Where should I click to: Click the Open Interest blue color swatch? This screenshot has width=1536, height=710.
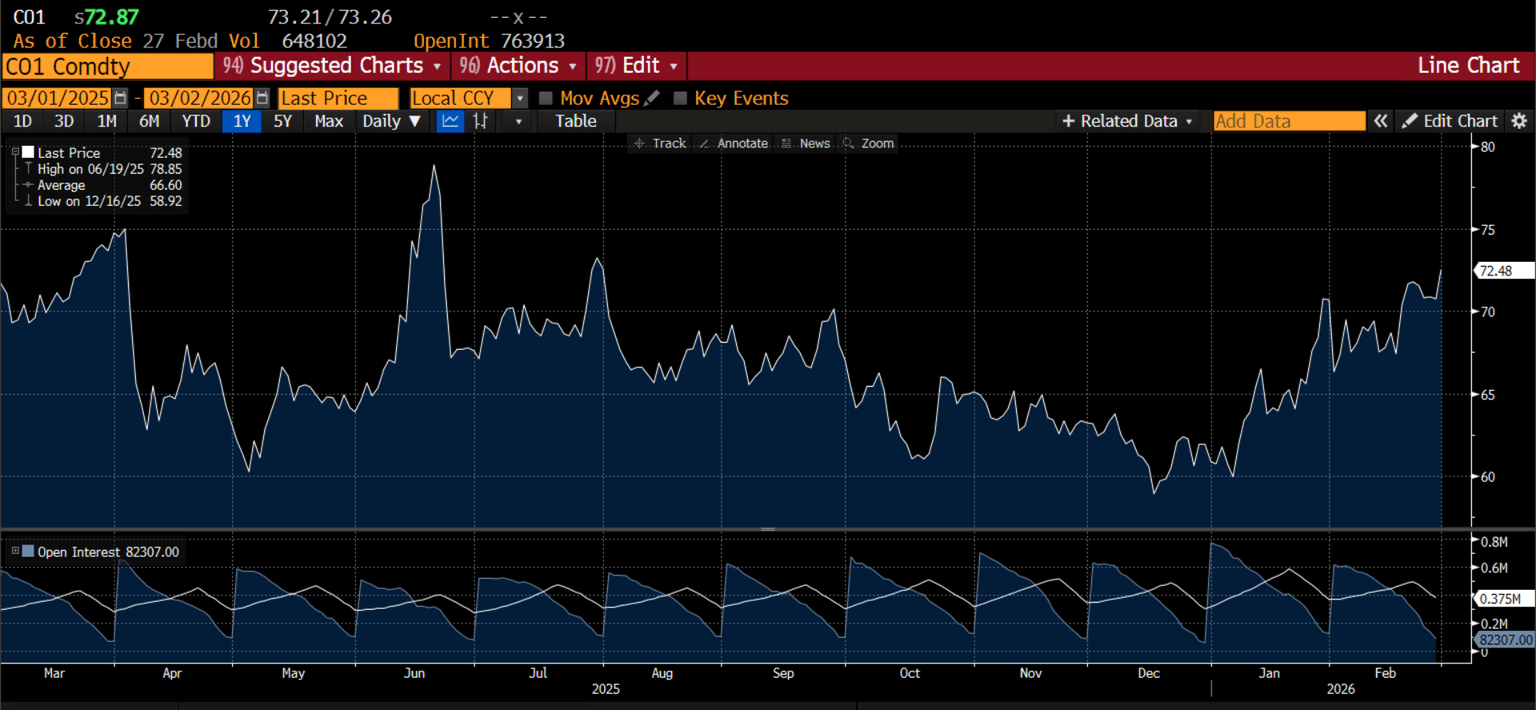28,551
